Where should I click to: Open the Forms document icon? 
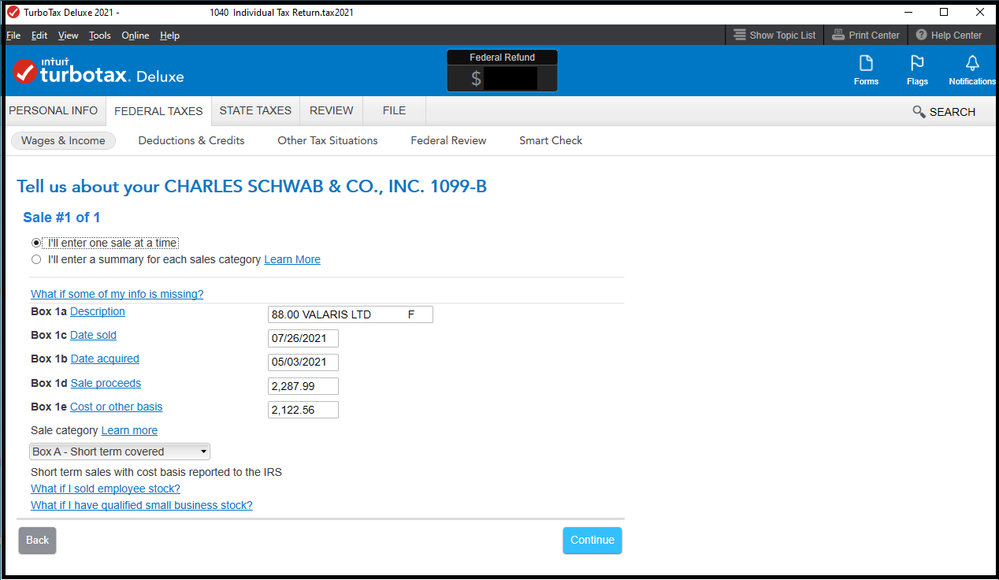coord(866,64)
